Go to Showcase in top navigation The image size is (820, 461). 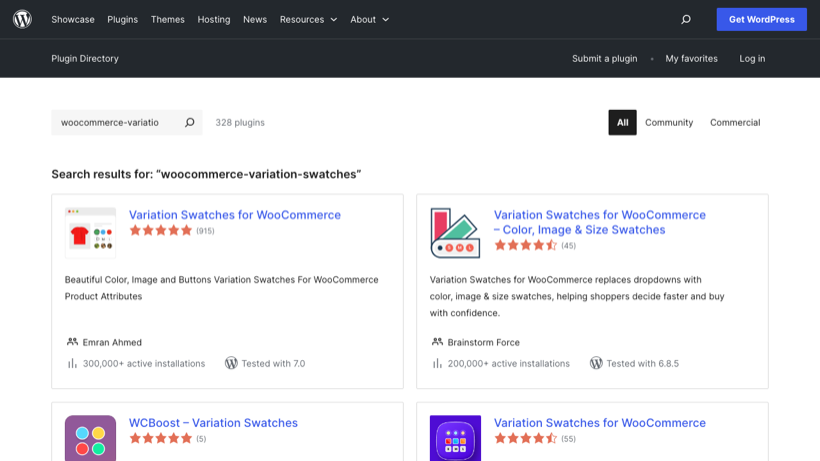pos(73,19)
